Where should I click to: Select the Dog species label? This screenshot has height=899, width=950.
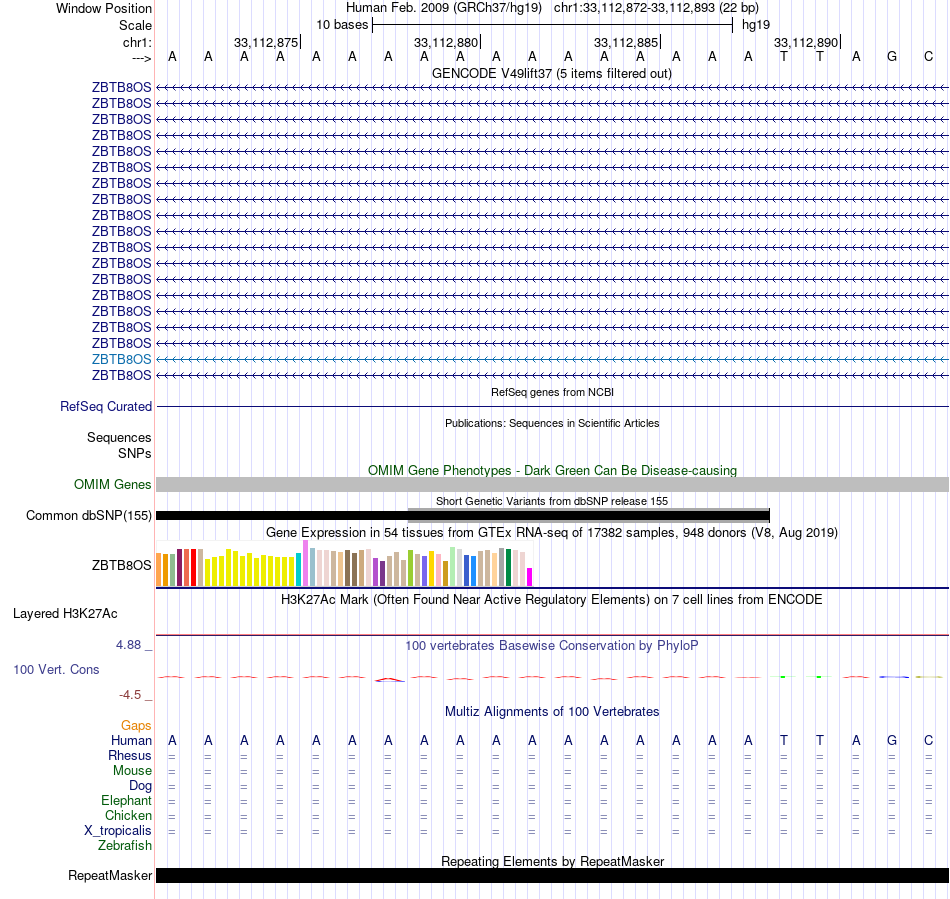140,786
